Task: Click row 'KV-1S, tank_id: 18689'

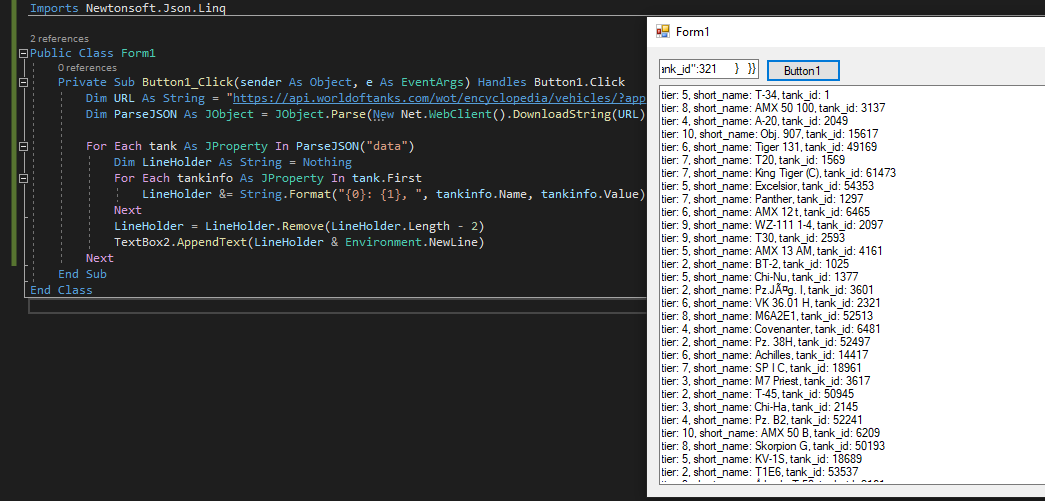Action: tap(763, 458)
